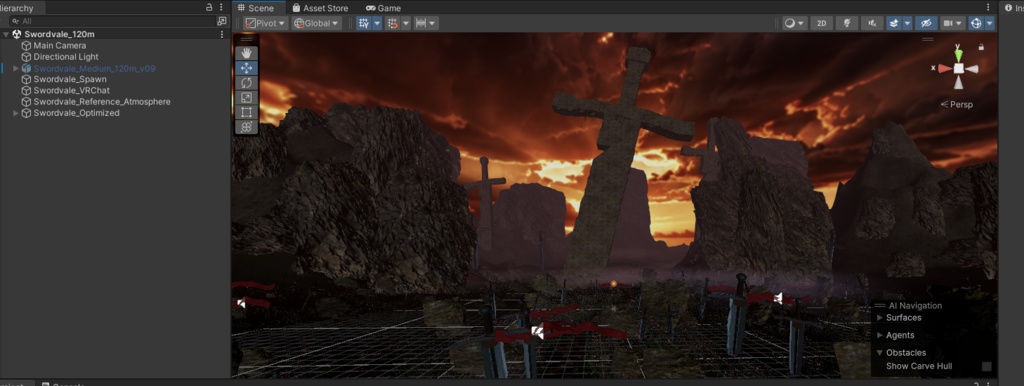
Task: Collapse Obstacles in AI Navigation overlay
Action: [x=880, y=353]
